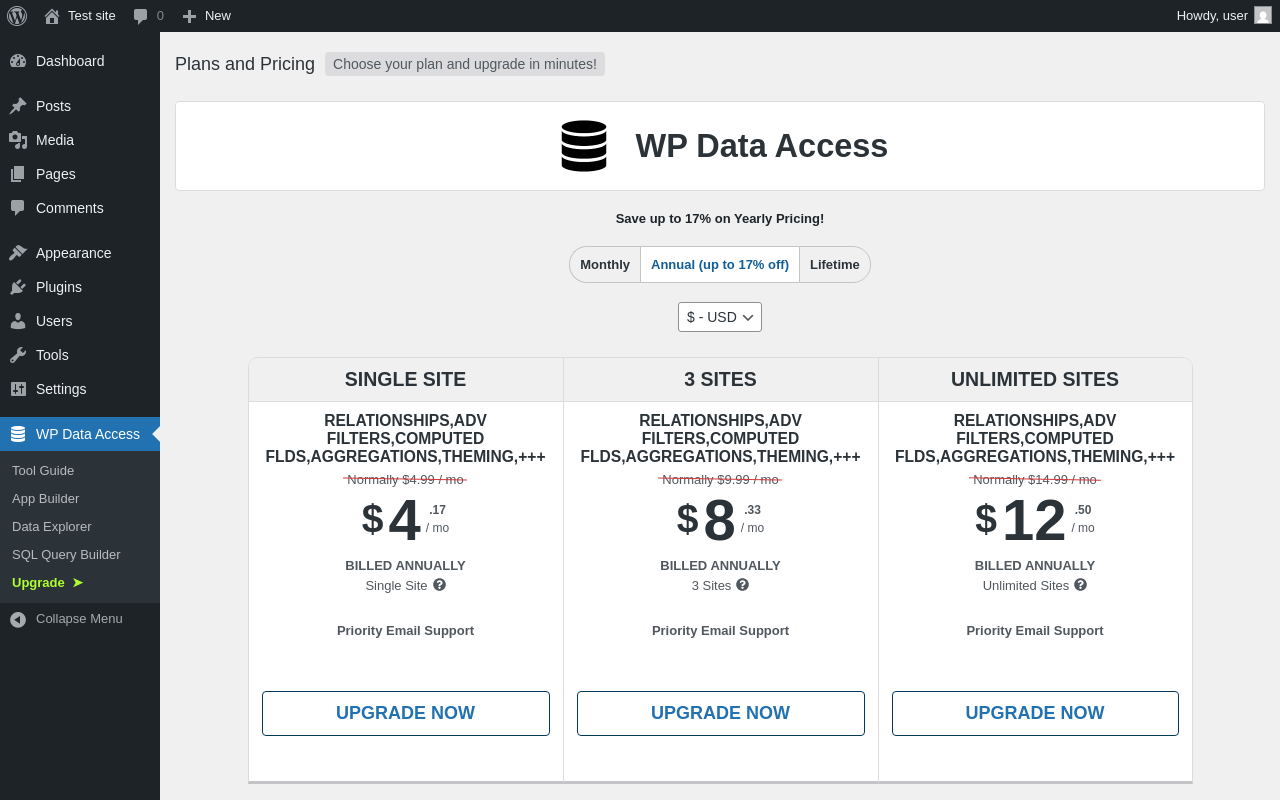Click the Plugins plug icon

(18, 287)
